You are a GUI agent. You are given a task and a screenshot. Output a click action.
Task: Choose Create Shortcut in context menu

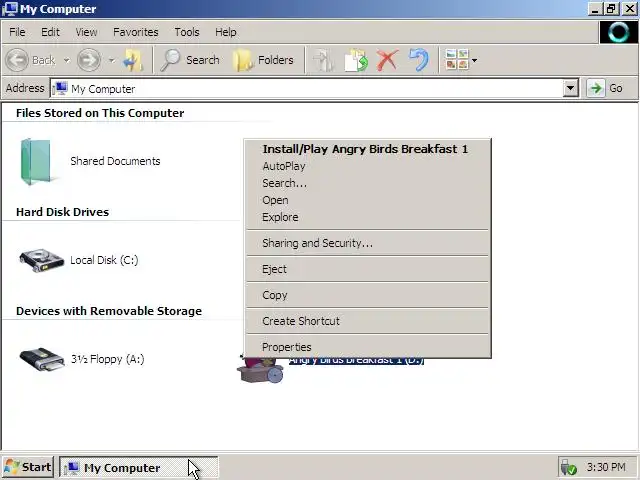[367, 321]
